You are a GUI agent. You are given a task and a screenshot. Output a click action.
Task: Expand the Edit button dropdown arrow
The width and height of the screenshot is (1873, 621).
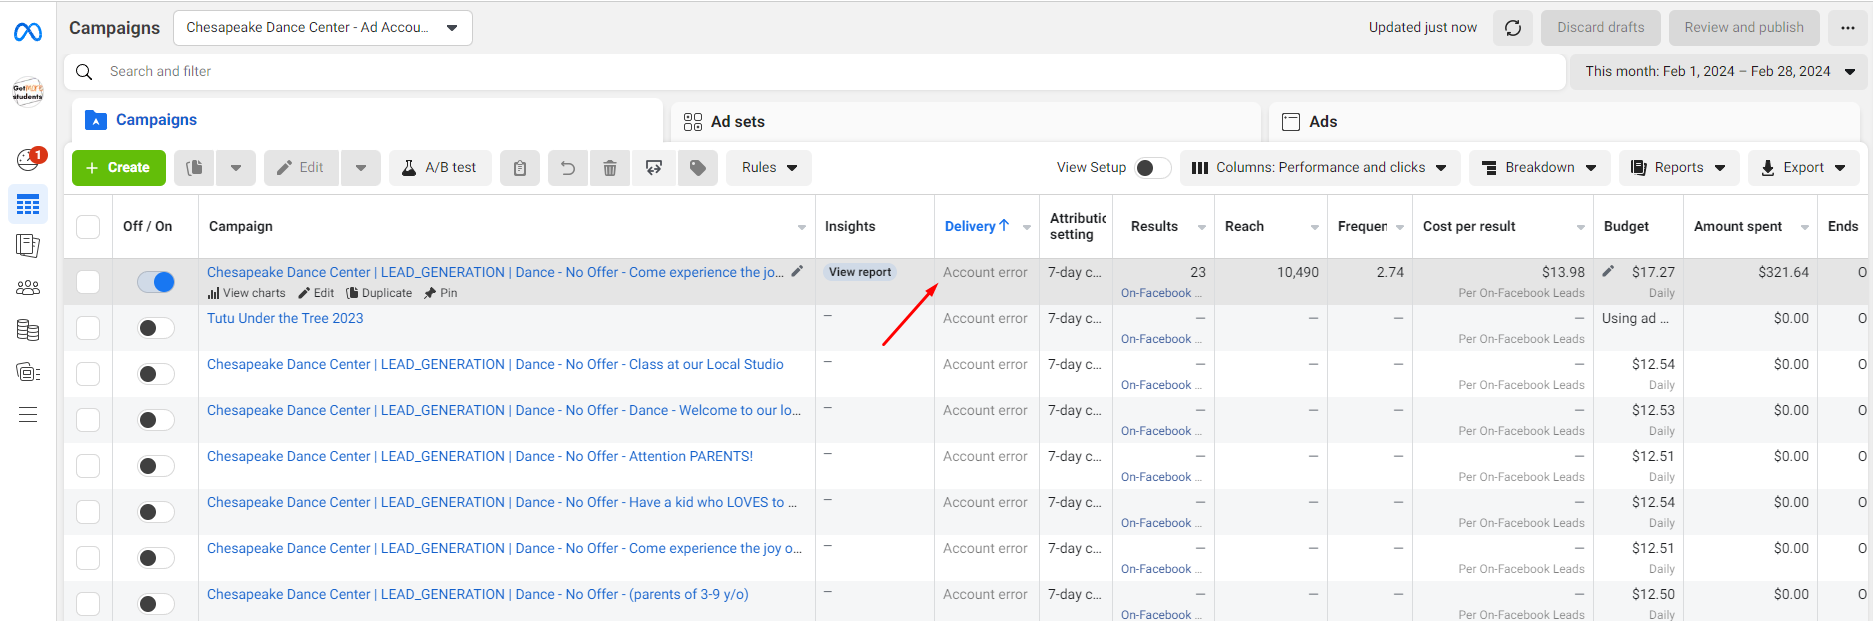[361, 168]
